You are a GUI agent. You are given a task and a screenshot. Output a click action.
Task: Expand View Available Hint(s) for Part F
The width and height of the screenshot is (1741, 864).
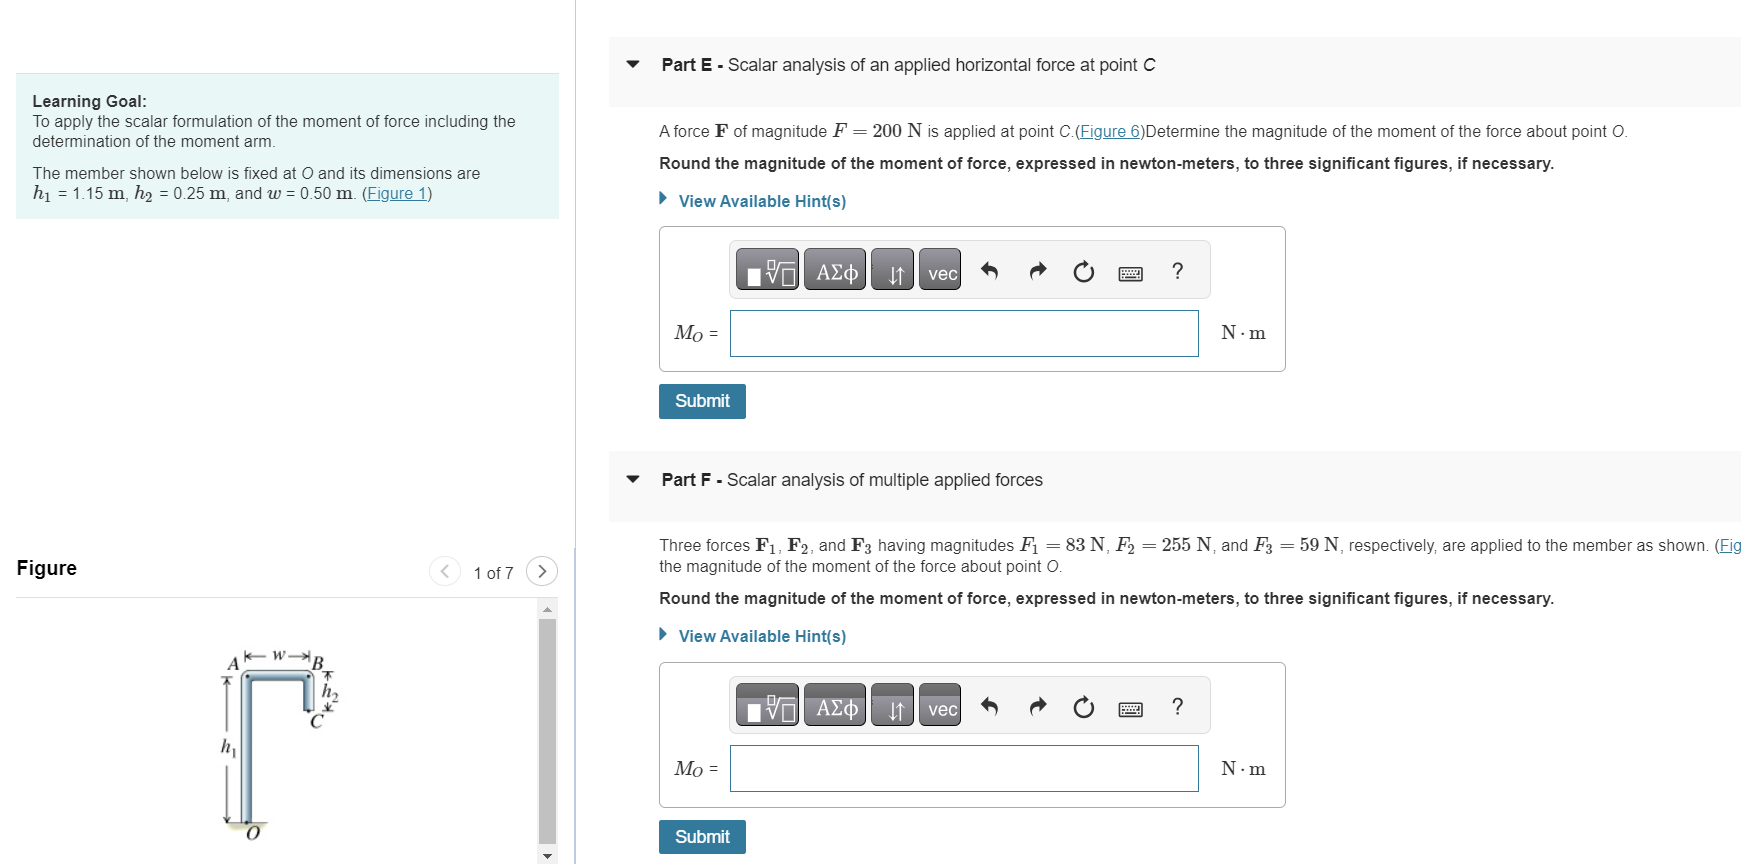pyautogui.click(x=762, y=635)
